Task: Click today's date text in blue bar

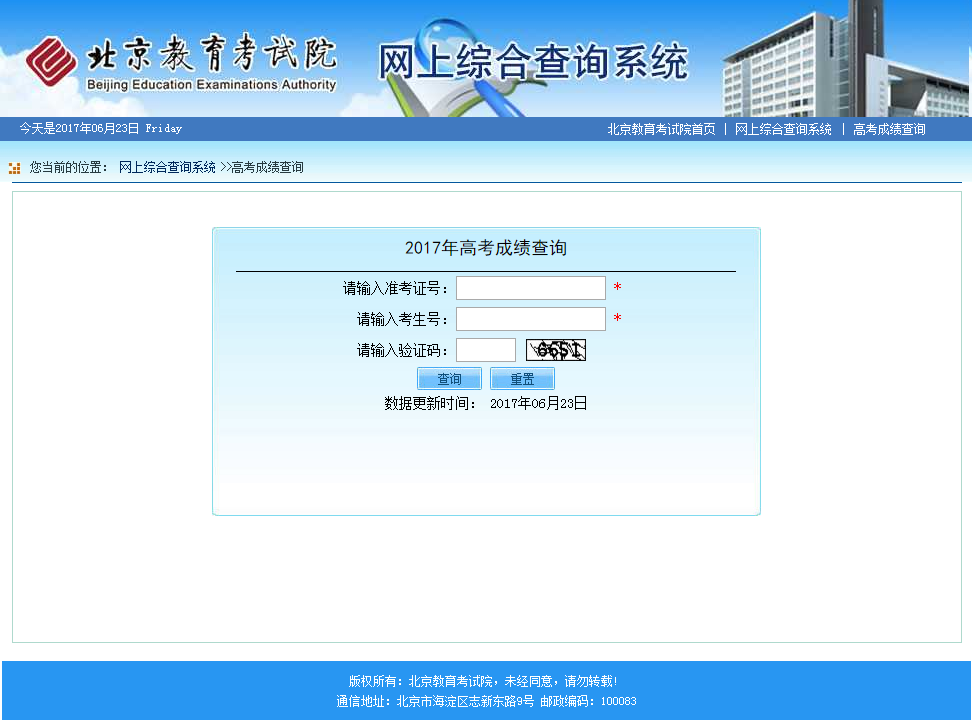Action: (100, 129)
